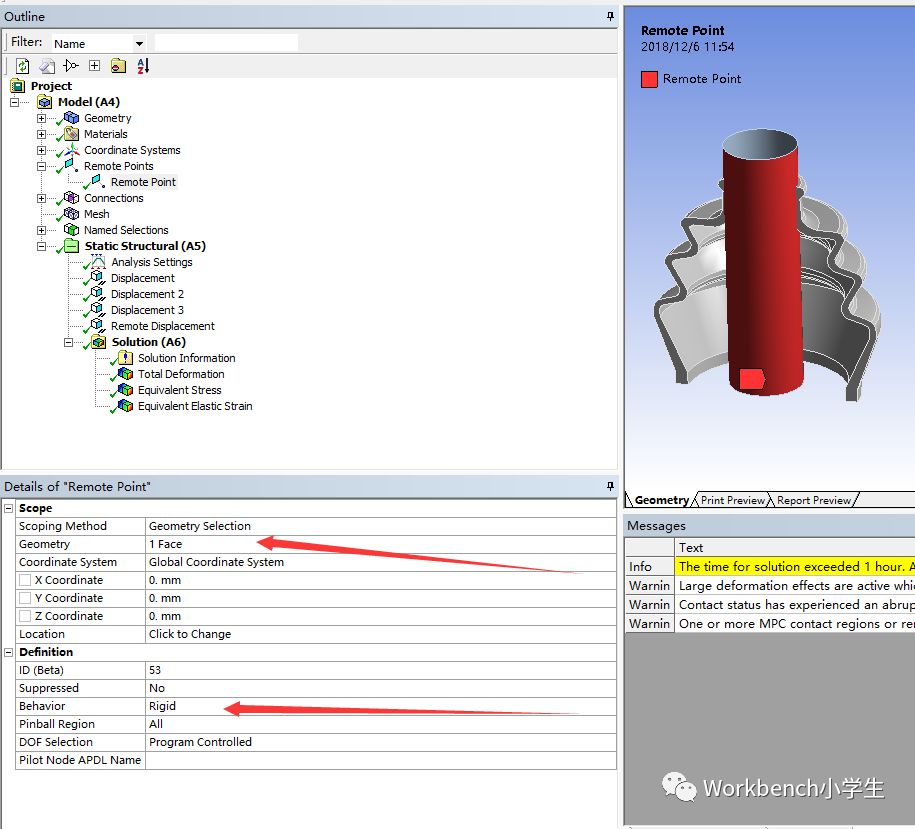Select Remote Displacement in the tree

(162, 326)
